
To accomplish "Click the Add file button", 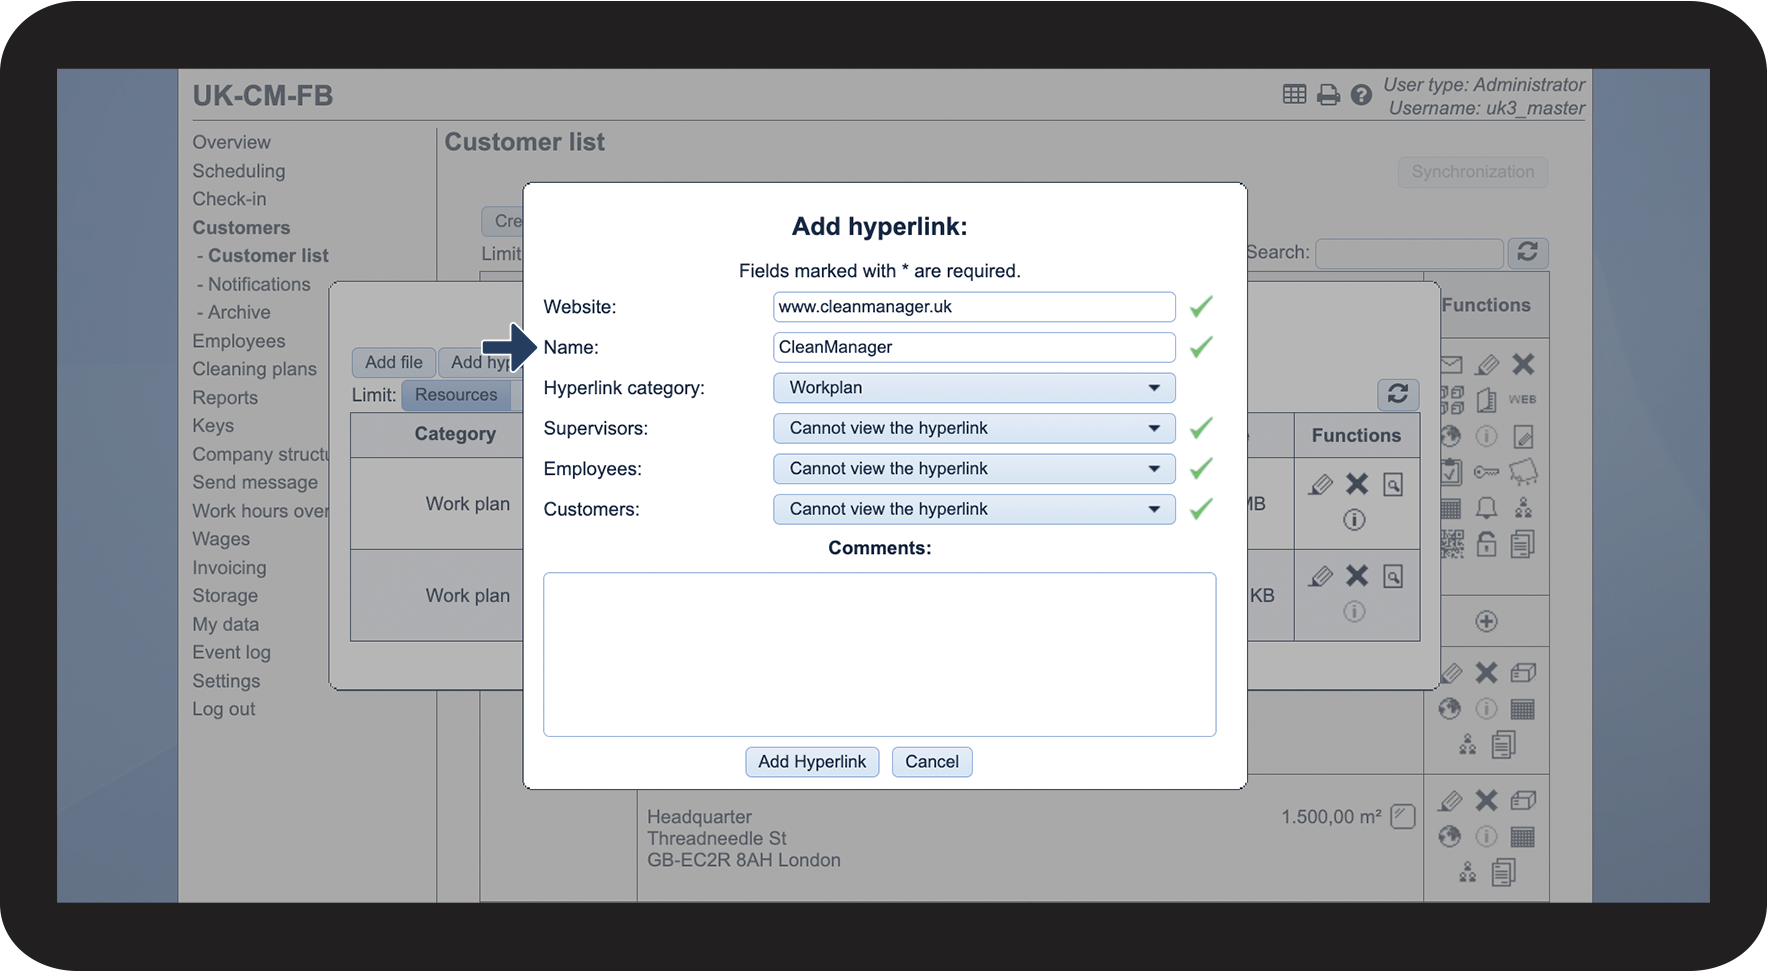I will (x=393, y=362).
